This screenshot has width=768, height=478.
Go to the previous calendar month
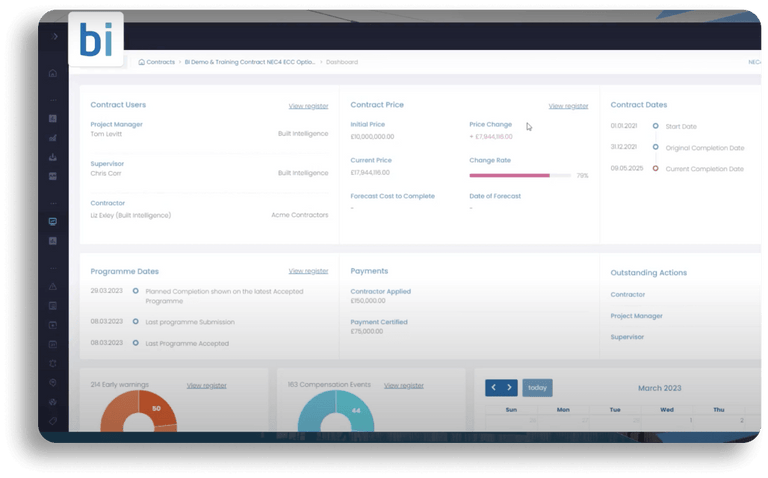click(493, 387)
